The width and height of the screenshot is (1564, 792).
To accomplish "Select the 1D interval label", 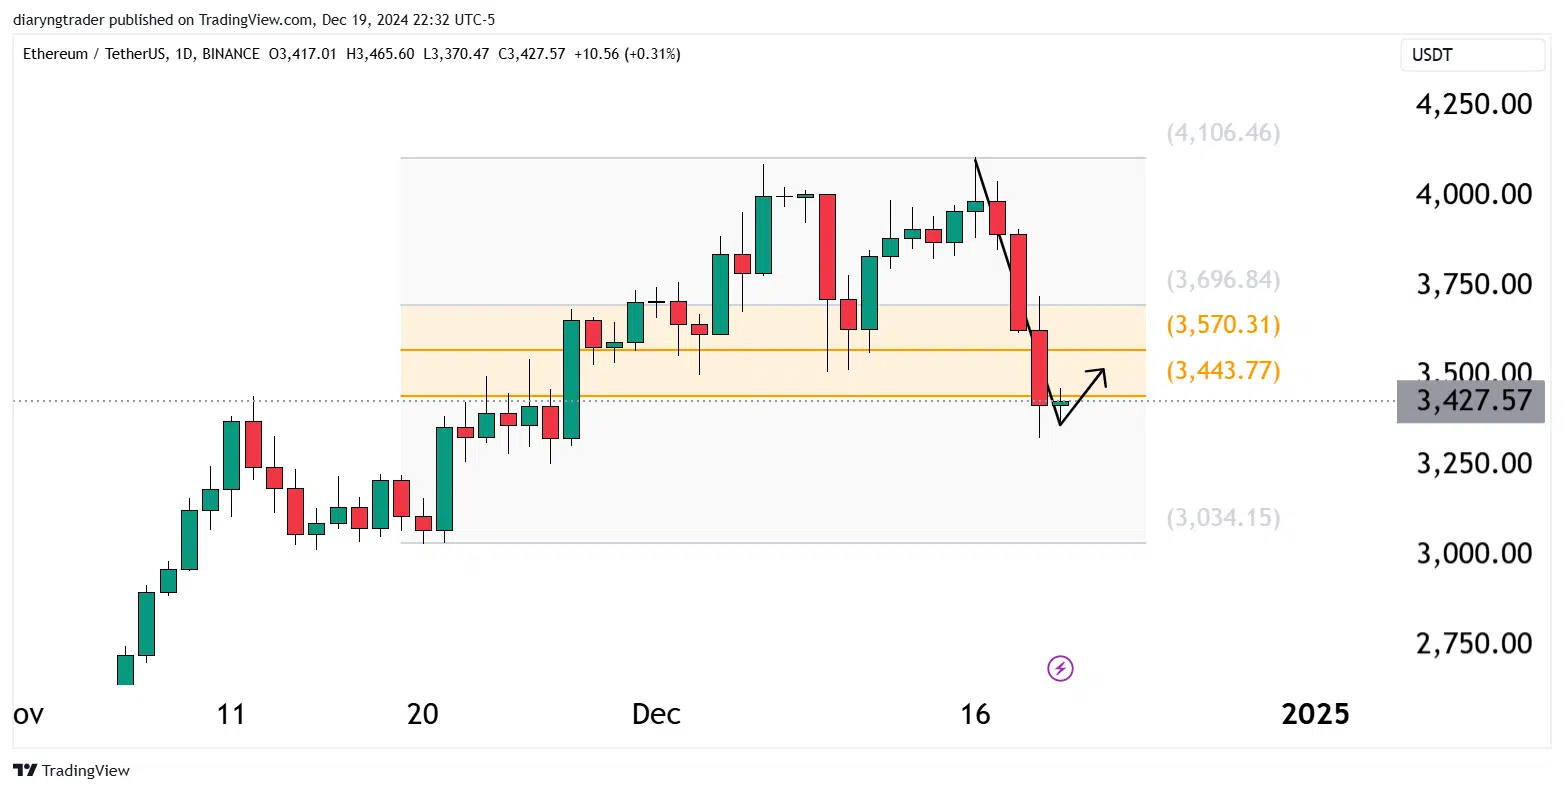I will (x=183, y=54).
